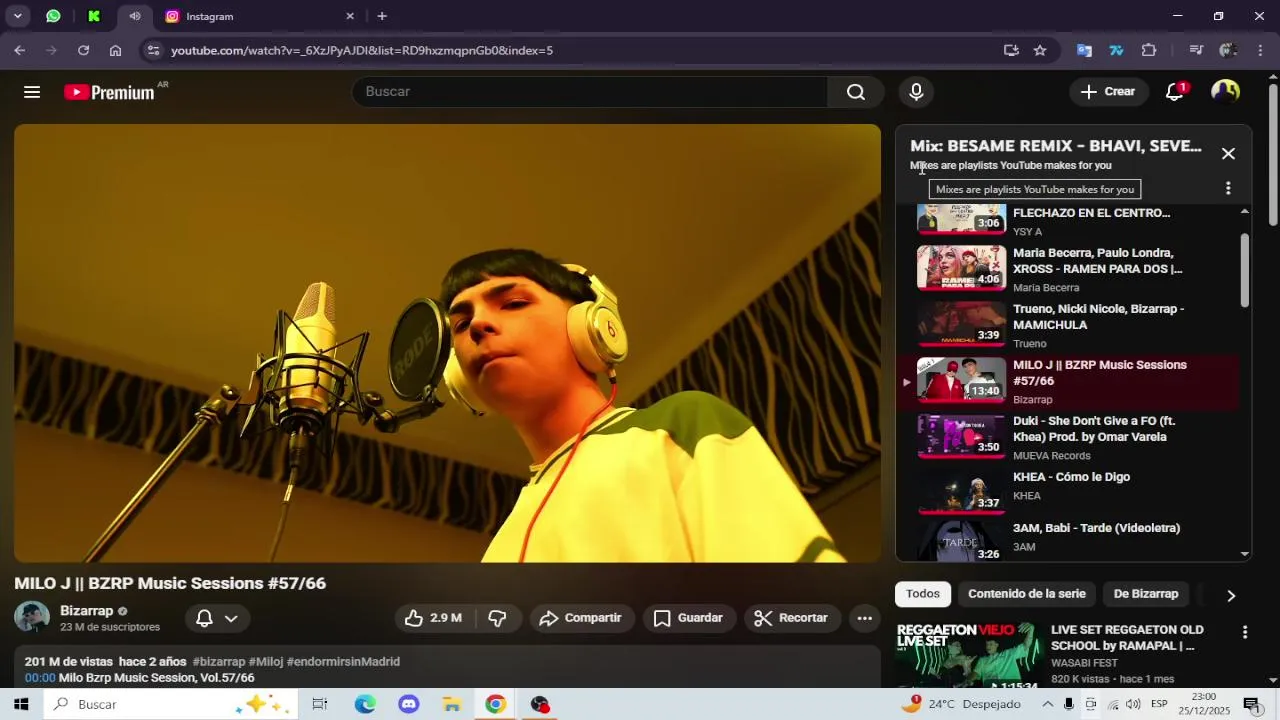The image size is (1280, 720).
Task: Click the address bar URL
Action: click(362, 50)
